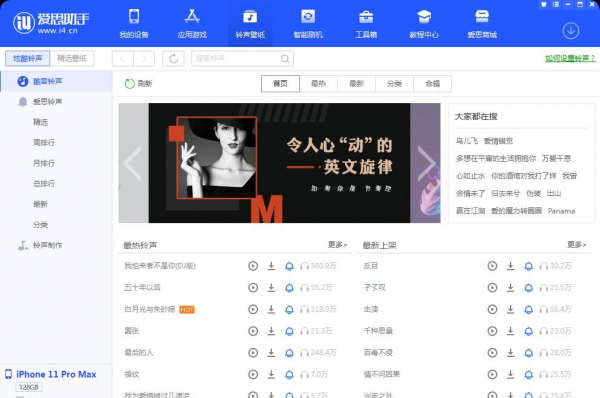Click the 五十年以后 song title
Viewport: 600px width, 398px height.
coord(142,287)
